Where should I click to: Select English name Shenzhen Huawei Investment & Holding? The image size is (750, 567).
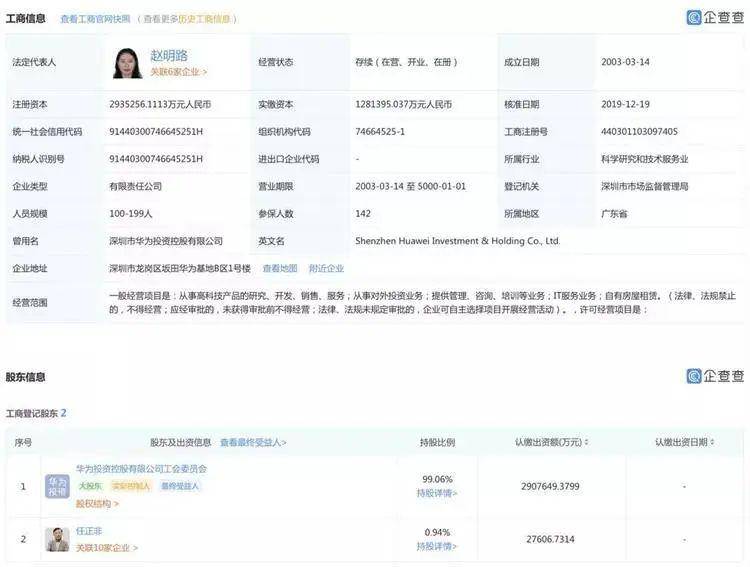click(458, 241)
